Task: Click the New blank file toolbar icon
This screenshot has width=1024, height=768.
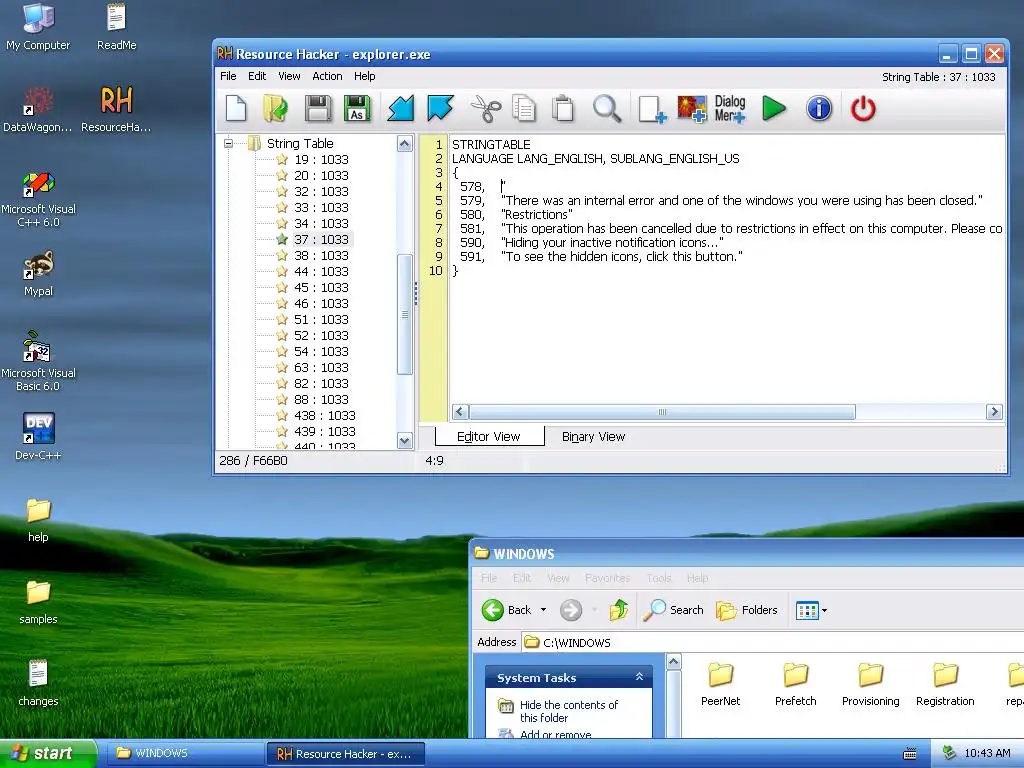Action: [x=236, y=108]
